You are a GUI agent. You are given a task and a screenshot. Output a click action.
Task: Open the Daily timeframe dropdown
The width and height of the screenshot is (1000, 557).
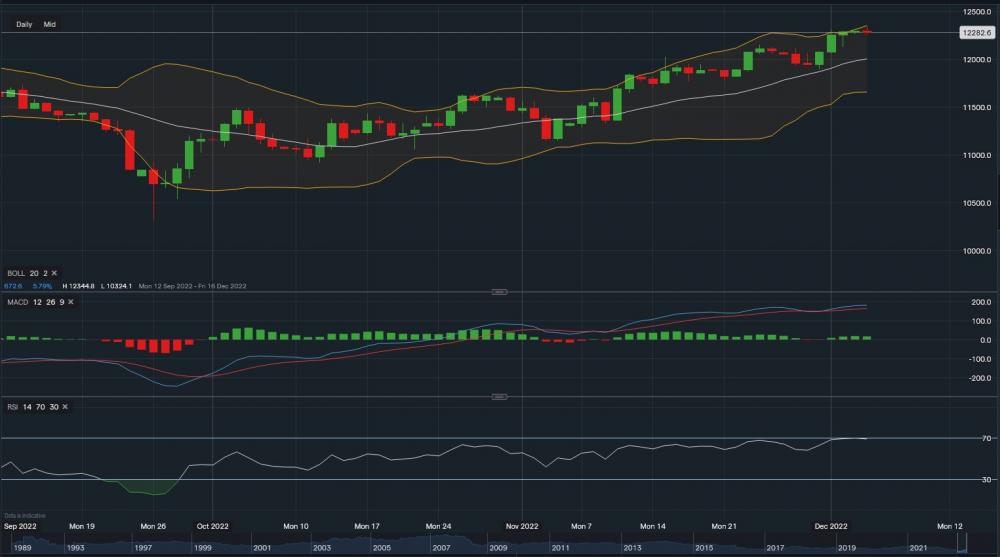coord(24,24)
